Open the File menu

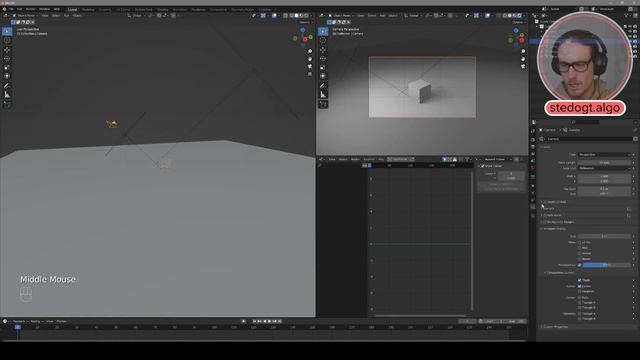point(11,9)
